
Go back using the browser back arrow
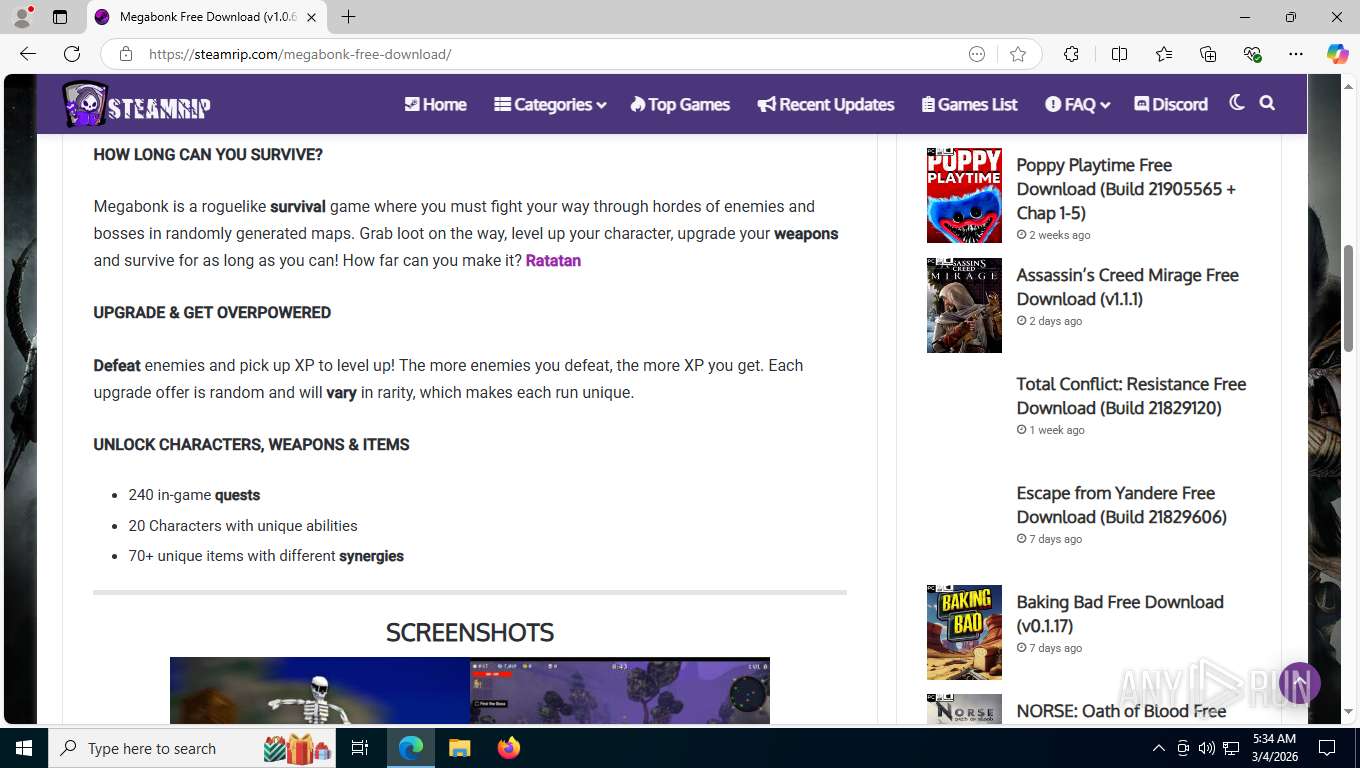pyautogui.click(x=28, y=54)
